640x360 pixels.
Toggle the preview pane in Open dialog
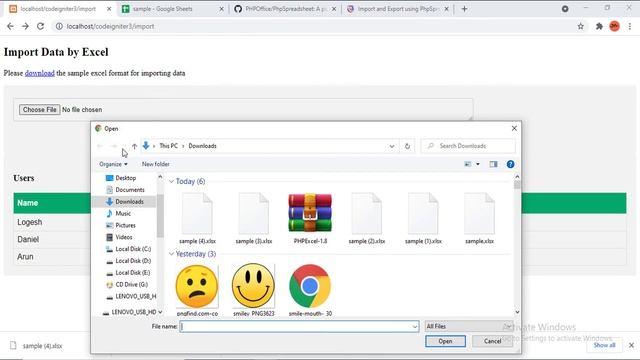pyautogui.click(x=493, y=164)
